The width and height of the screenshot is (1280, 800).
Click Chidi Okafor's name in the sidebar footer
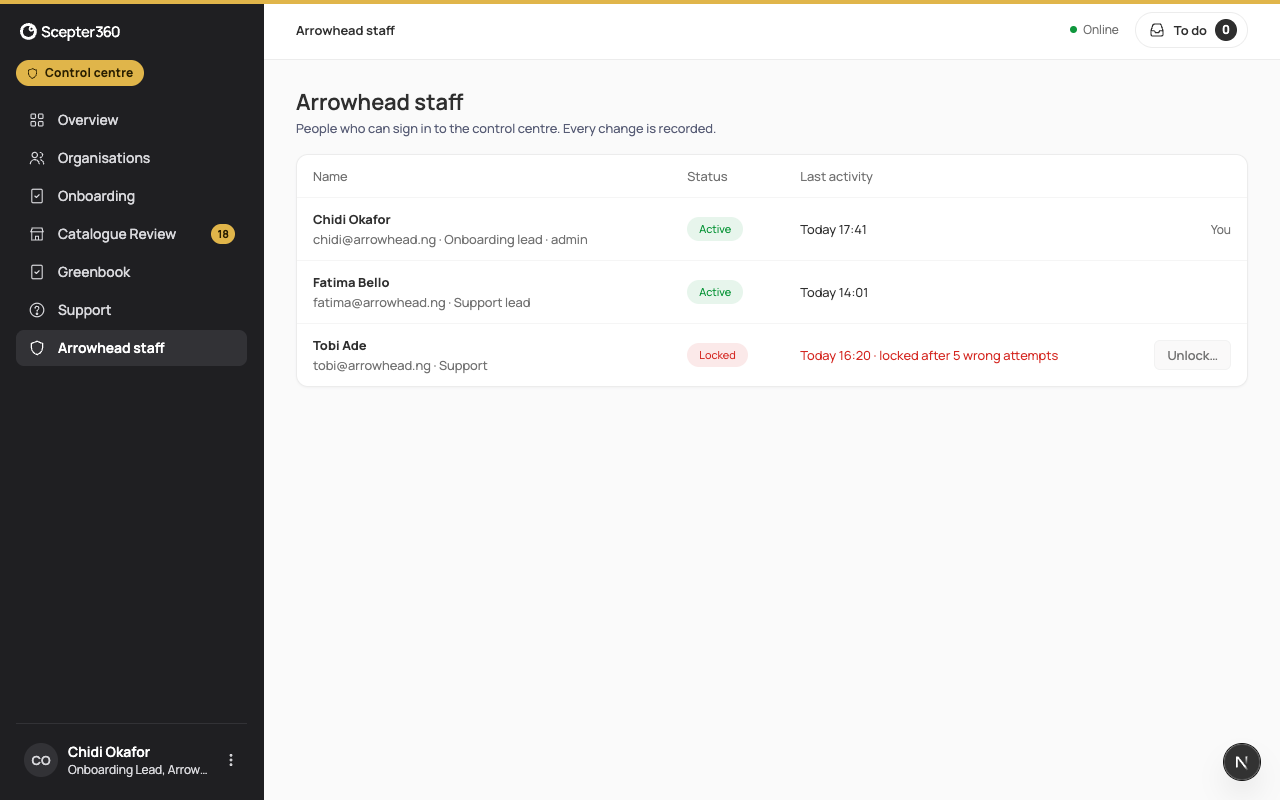(x=109, y=752)
